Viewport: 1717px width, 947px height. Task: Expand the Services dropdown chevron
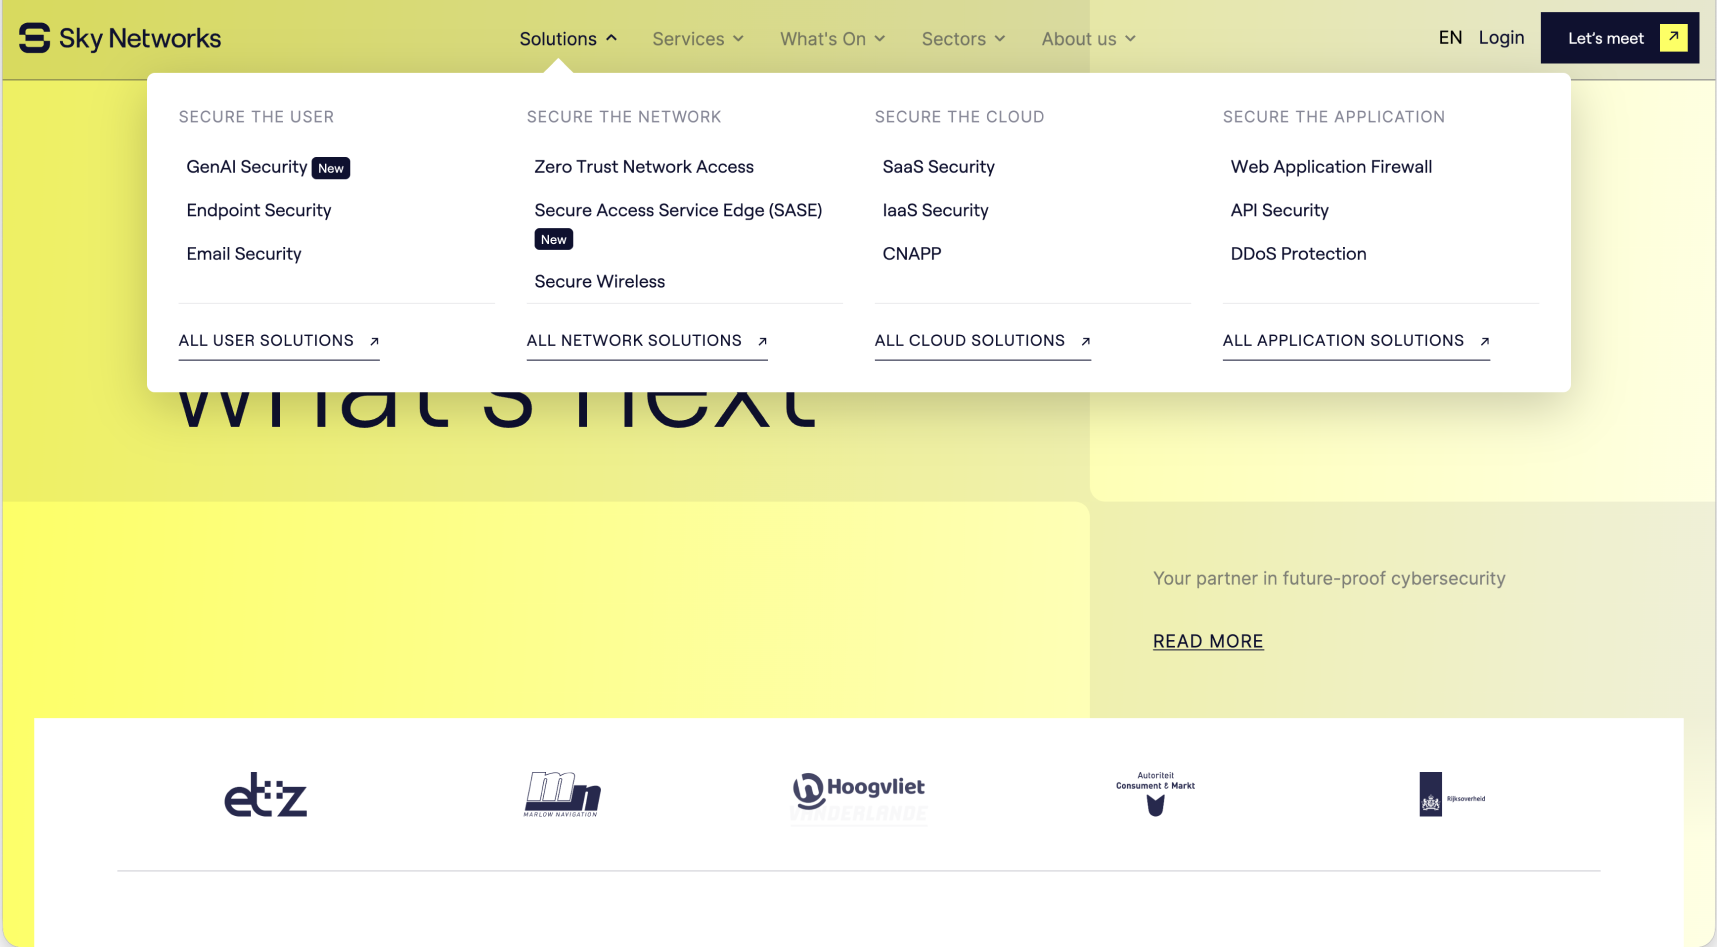[738, 39]
